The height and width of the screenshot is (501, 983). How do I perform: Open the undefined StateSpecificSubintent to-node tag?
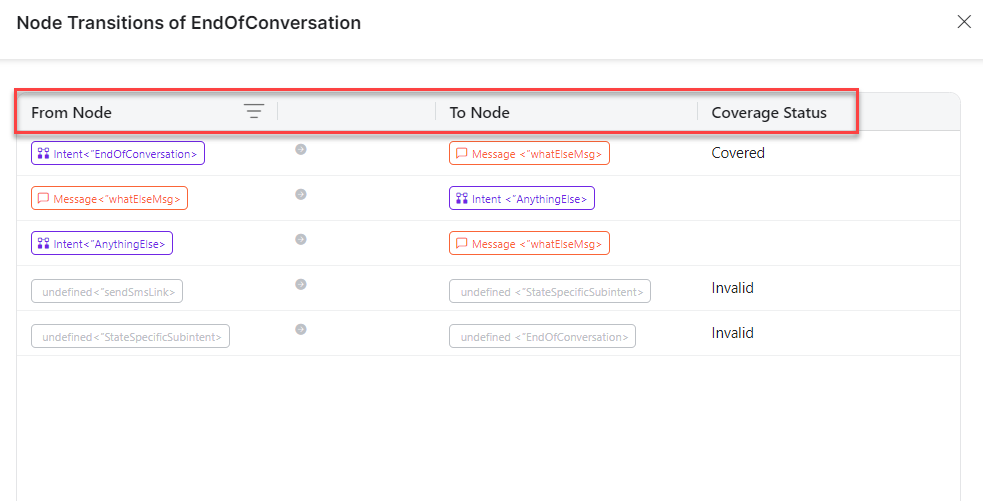pos(549,291)
